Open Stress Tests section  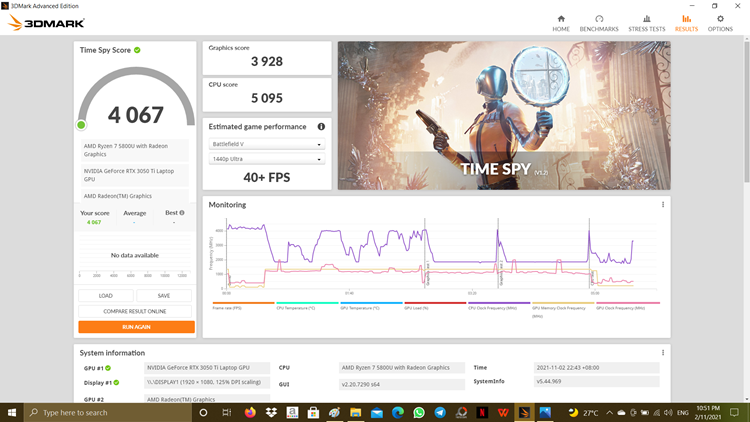click(x=647, y=23)
